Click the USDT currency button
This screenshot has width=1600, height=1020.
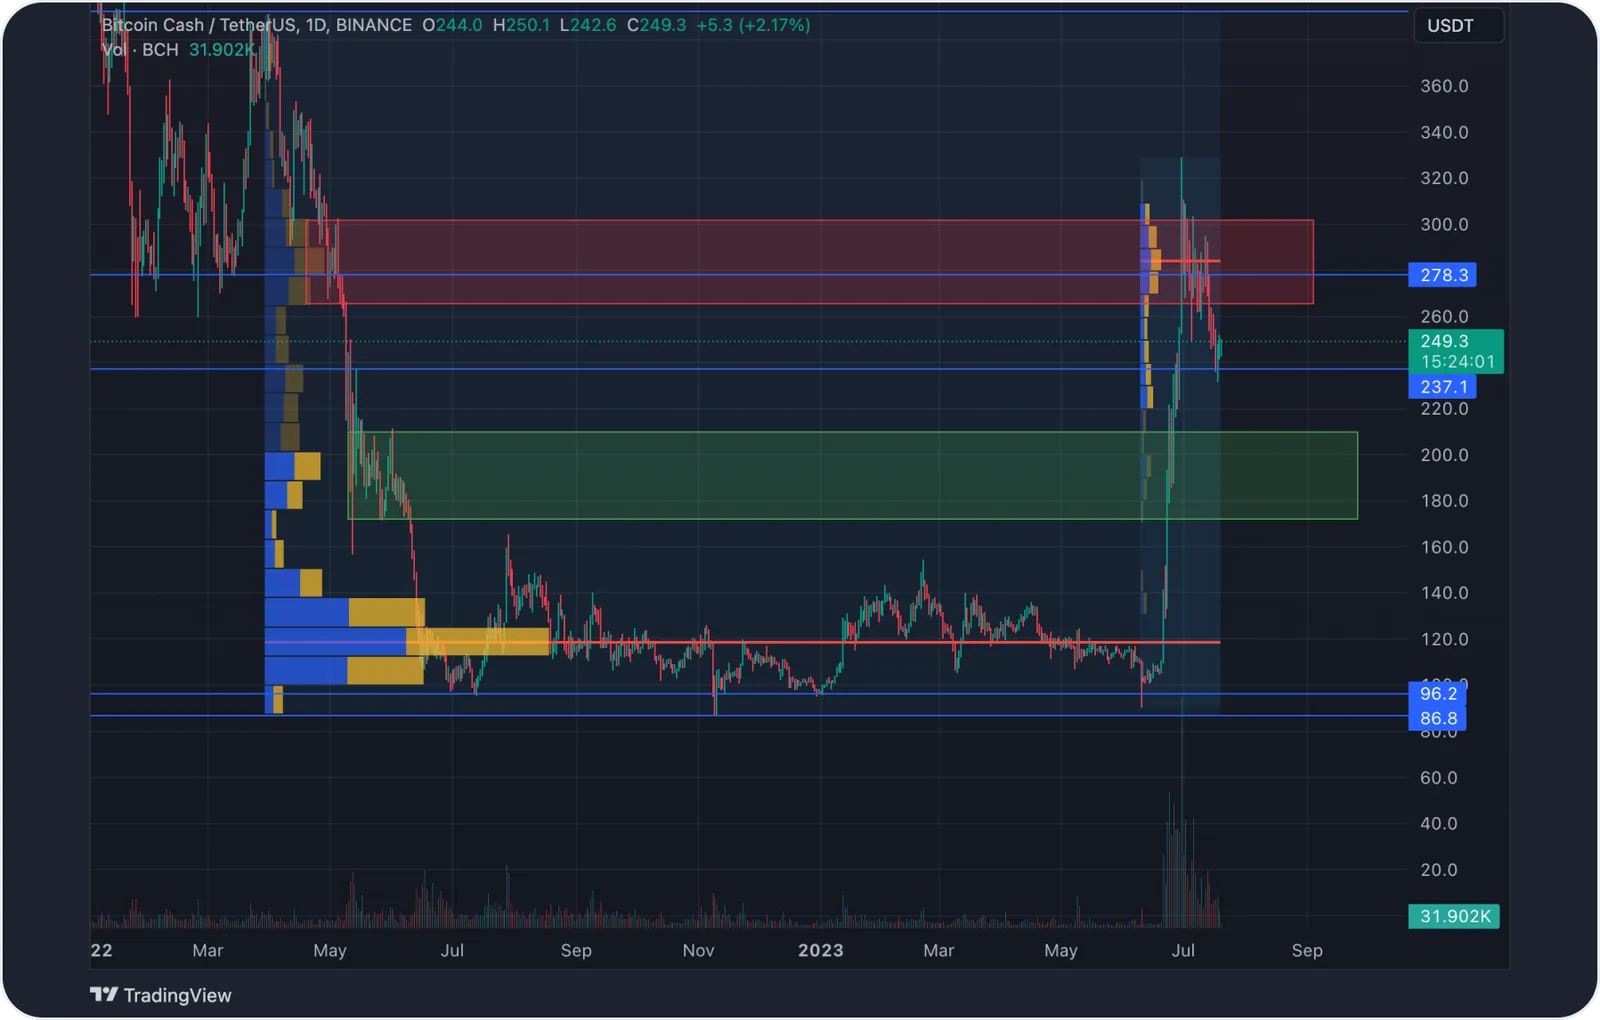[x=1458, y=26]
